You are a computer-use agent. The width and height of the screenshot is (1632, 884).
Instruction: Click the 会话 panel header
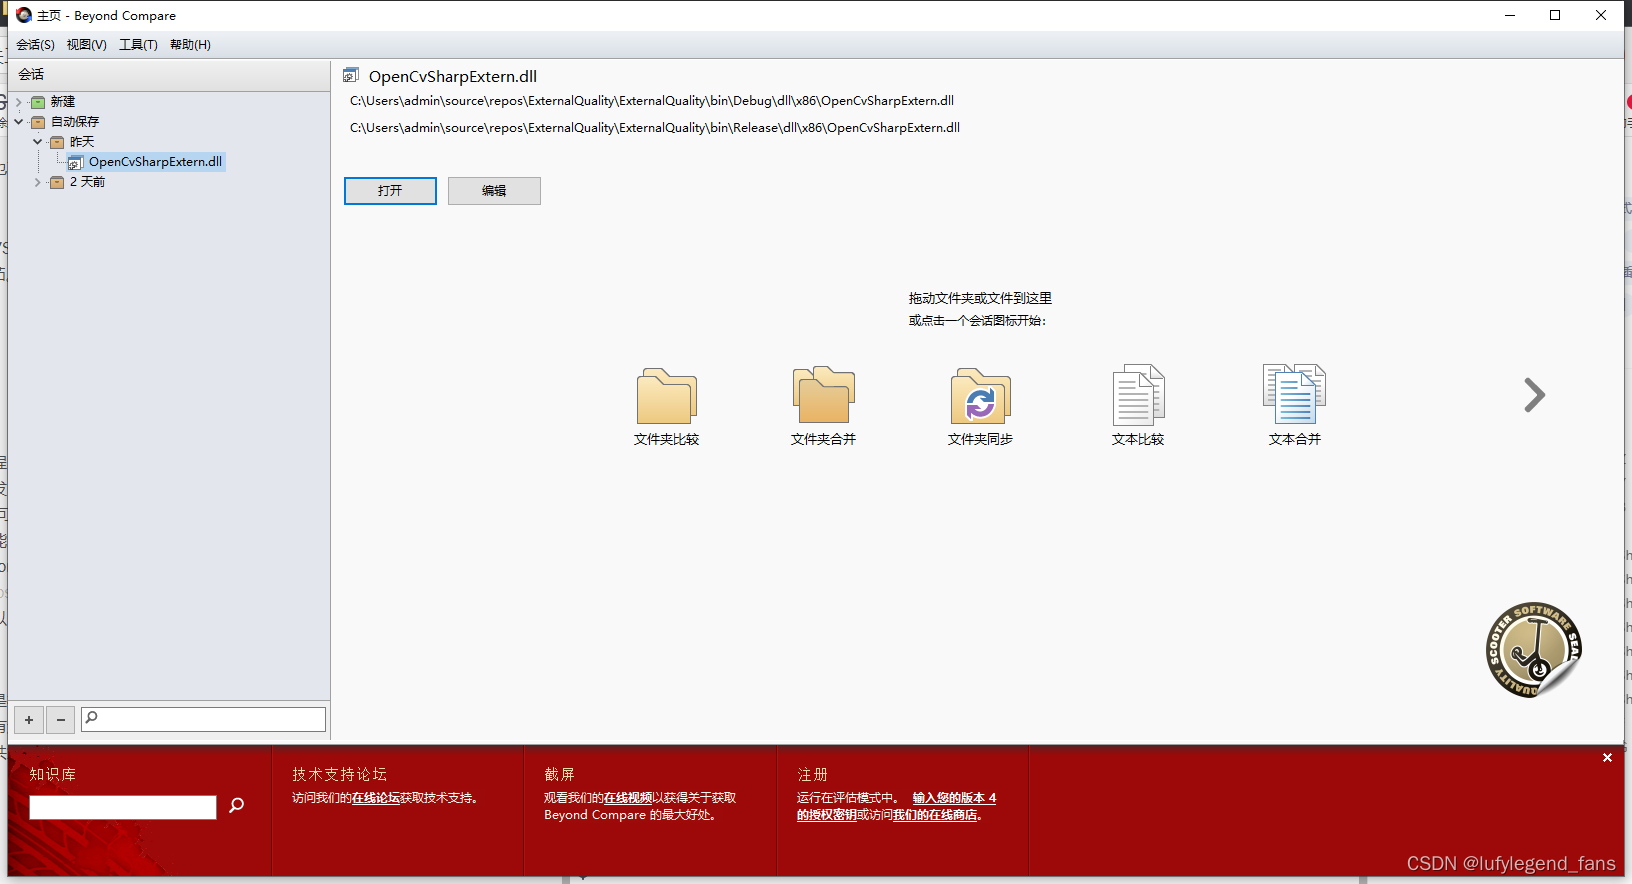pyautogui.click(x=169, y=75)
